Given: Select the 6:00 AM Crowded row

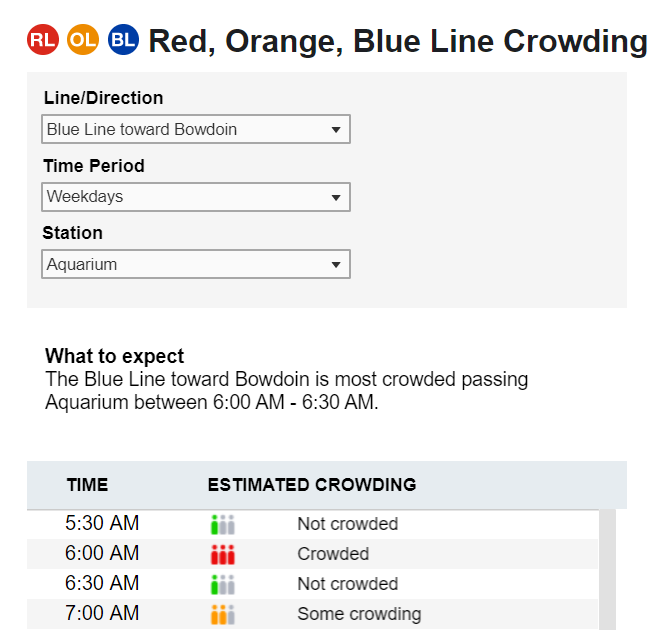Looking at the screenshot, I should [313, 554].
